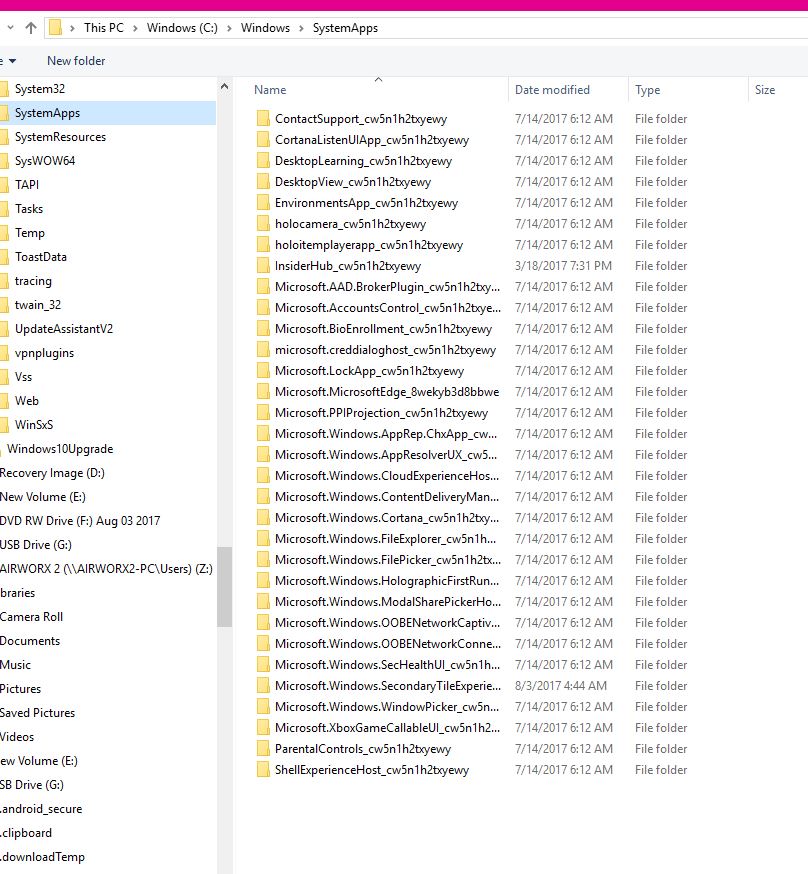The image size is (808, 874).
Task: Click the InsiderHub folder icon
Action: click(x=263, y=266)
